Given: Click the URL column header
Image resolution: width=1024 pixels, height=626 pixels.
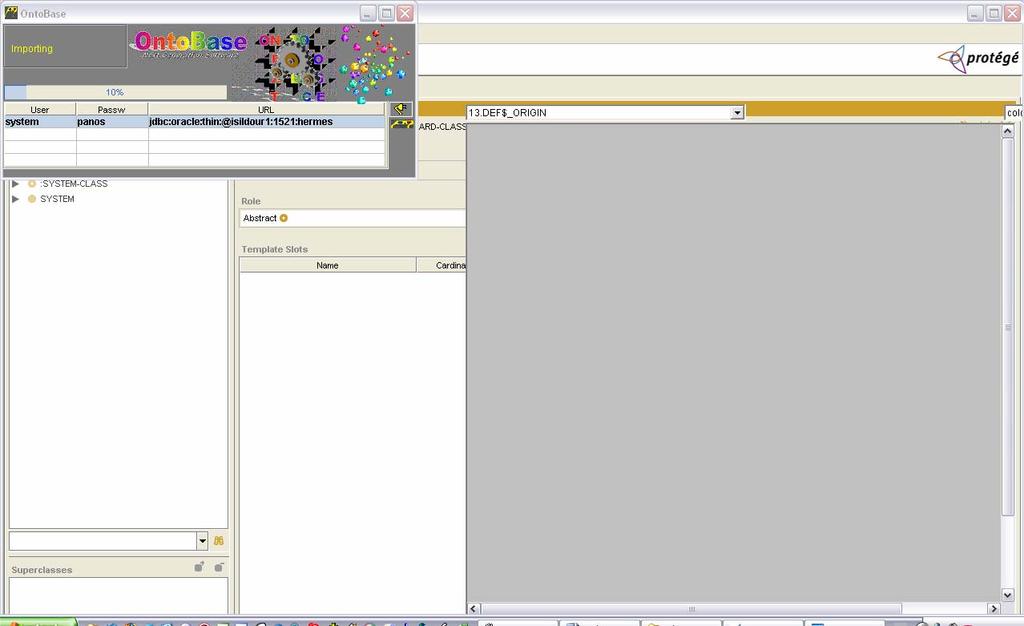Looking at the screenshot, I should click(266, 110).
